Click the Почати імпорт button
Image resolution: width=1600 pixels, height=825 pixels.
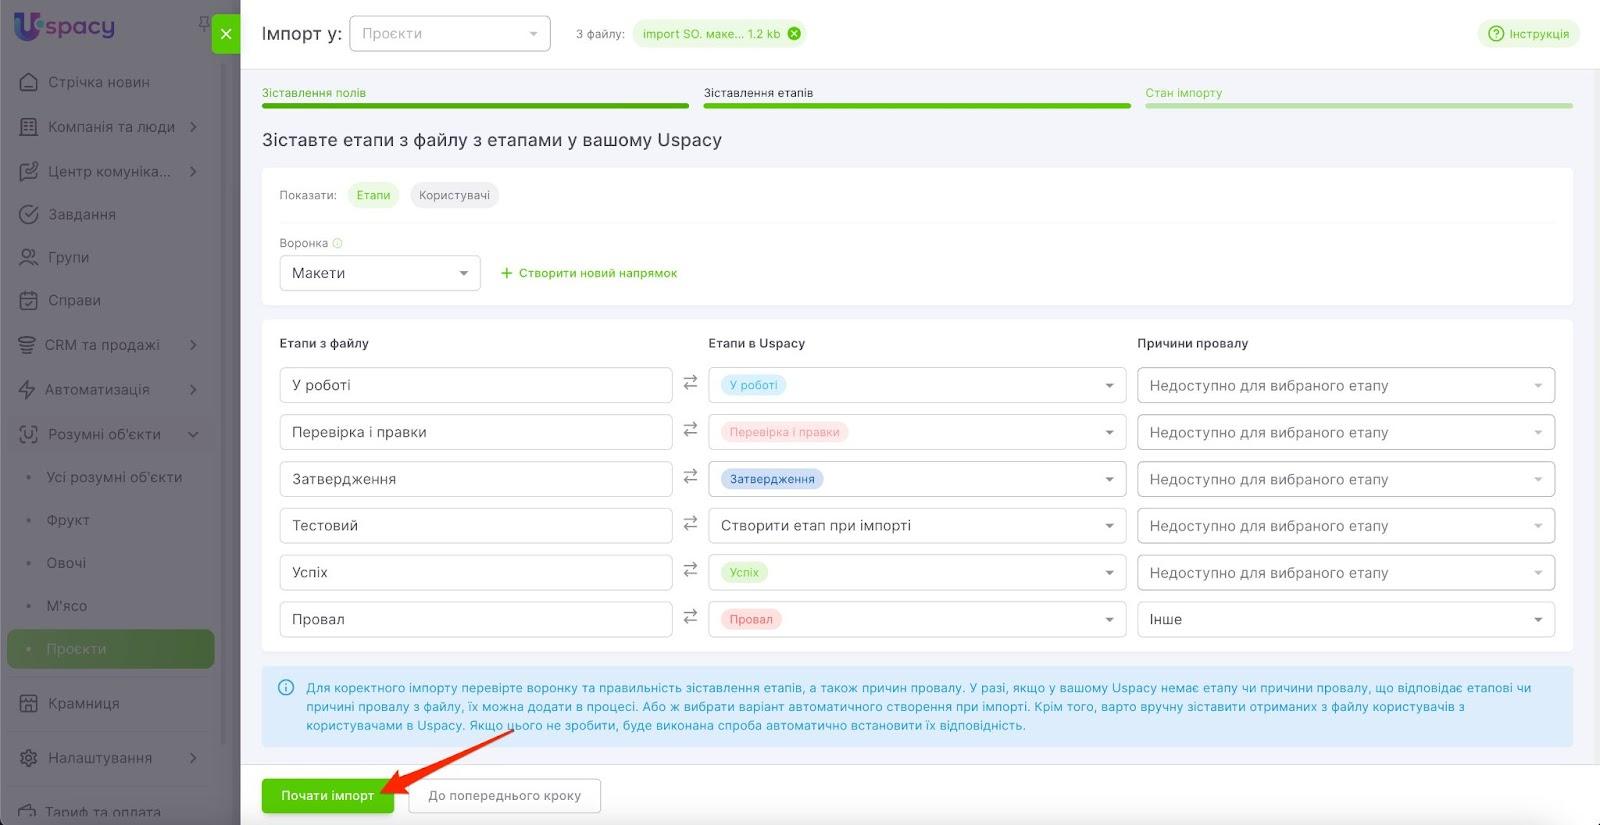click(328, 796)
